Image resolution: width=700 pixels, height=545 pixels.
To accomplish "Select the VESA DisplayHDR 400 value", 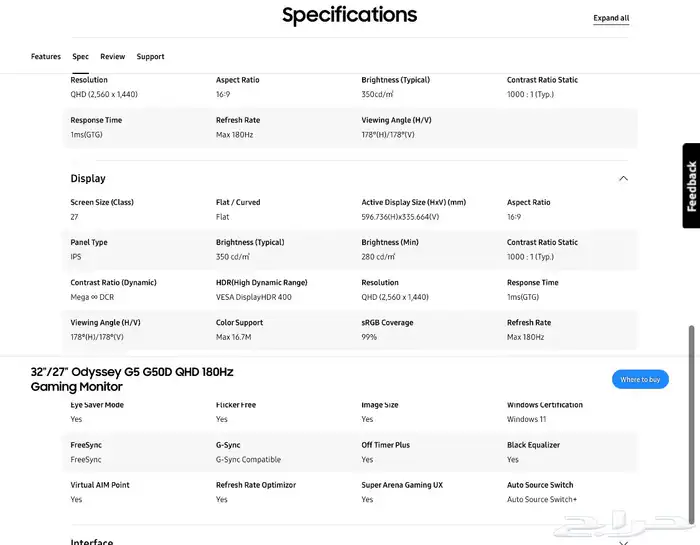I will coord(254,297).
